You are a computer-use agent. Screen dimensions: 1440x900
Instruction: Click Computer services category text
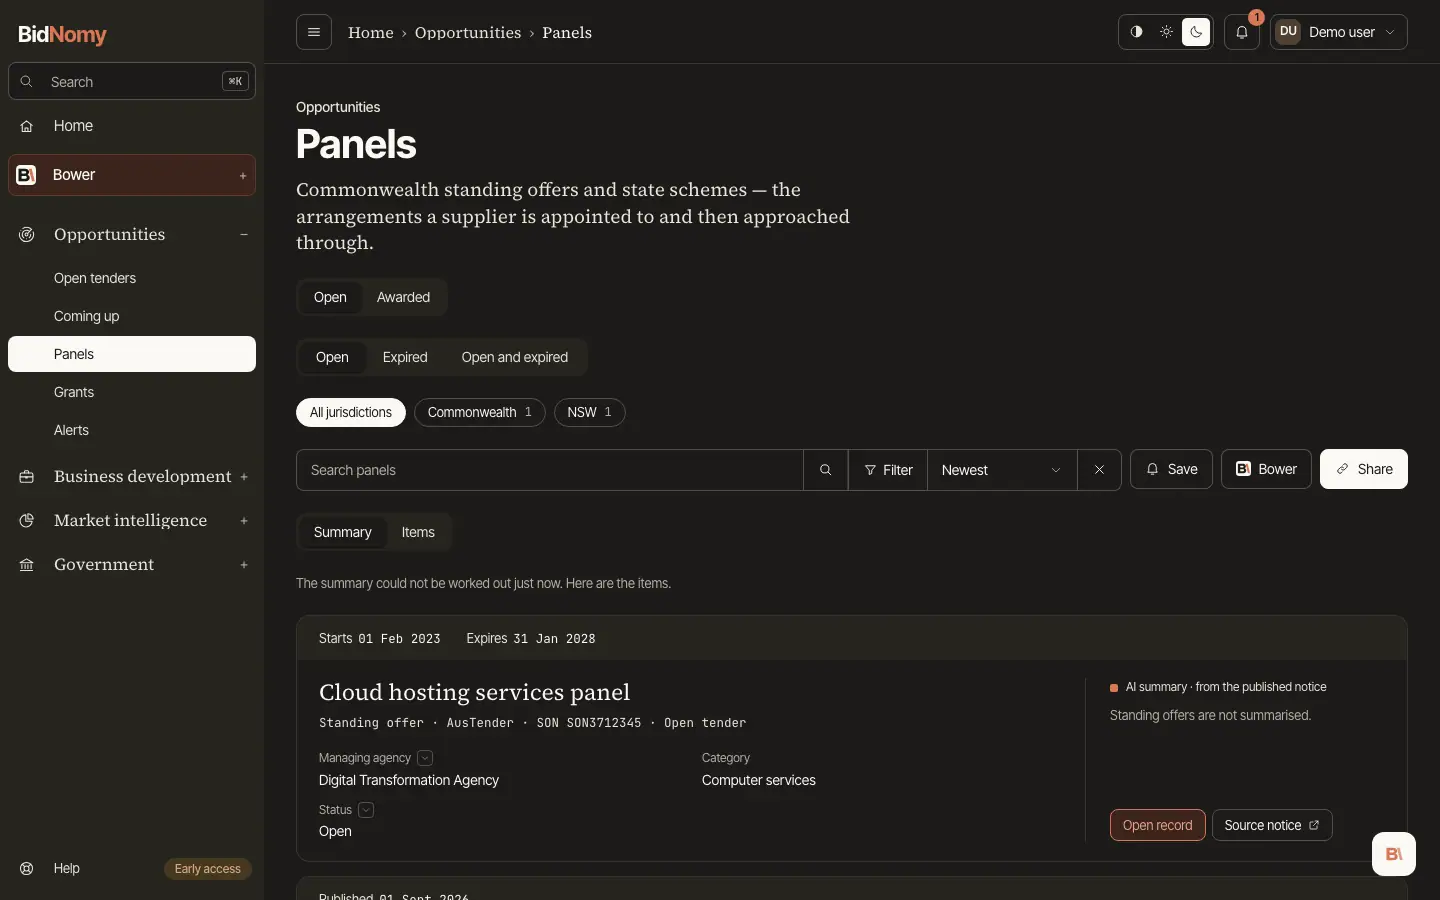pos(759,780)
